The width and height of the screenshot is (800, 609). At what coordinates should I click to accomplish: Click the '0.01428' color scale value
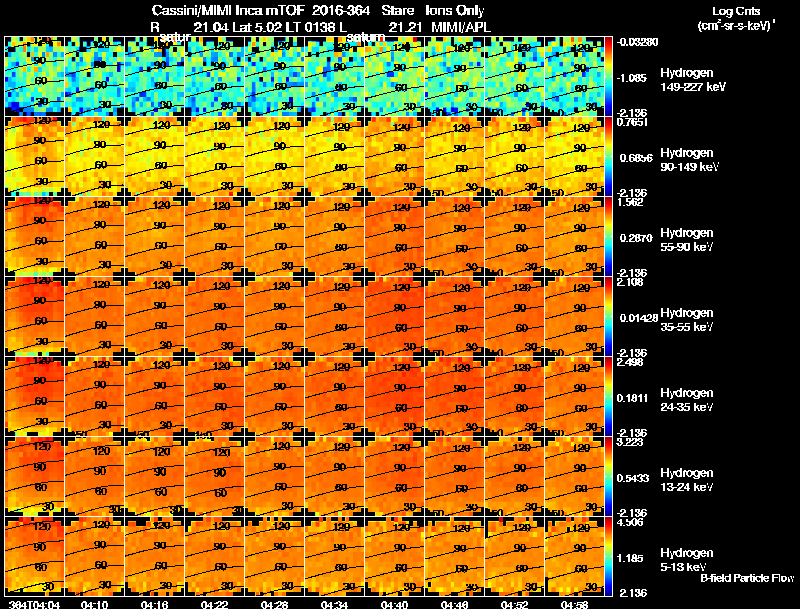[x=639, y=318]
